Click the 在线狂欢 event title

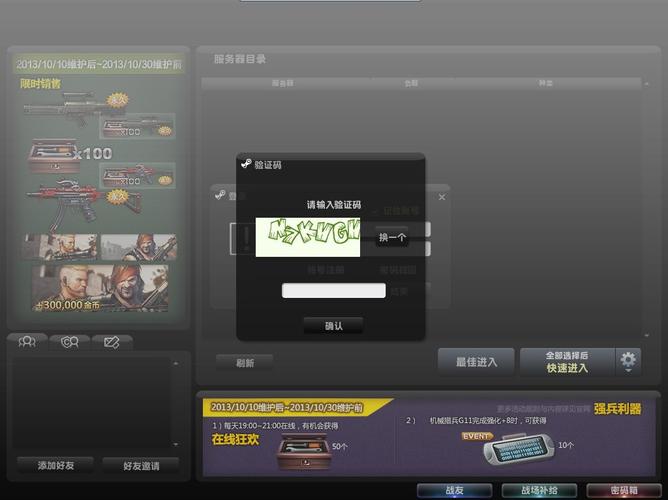[235, 439]
